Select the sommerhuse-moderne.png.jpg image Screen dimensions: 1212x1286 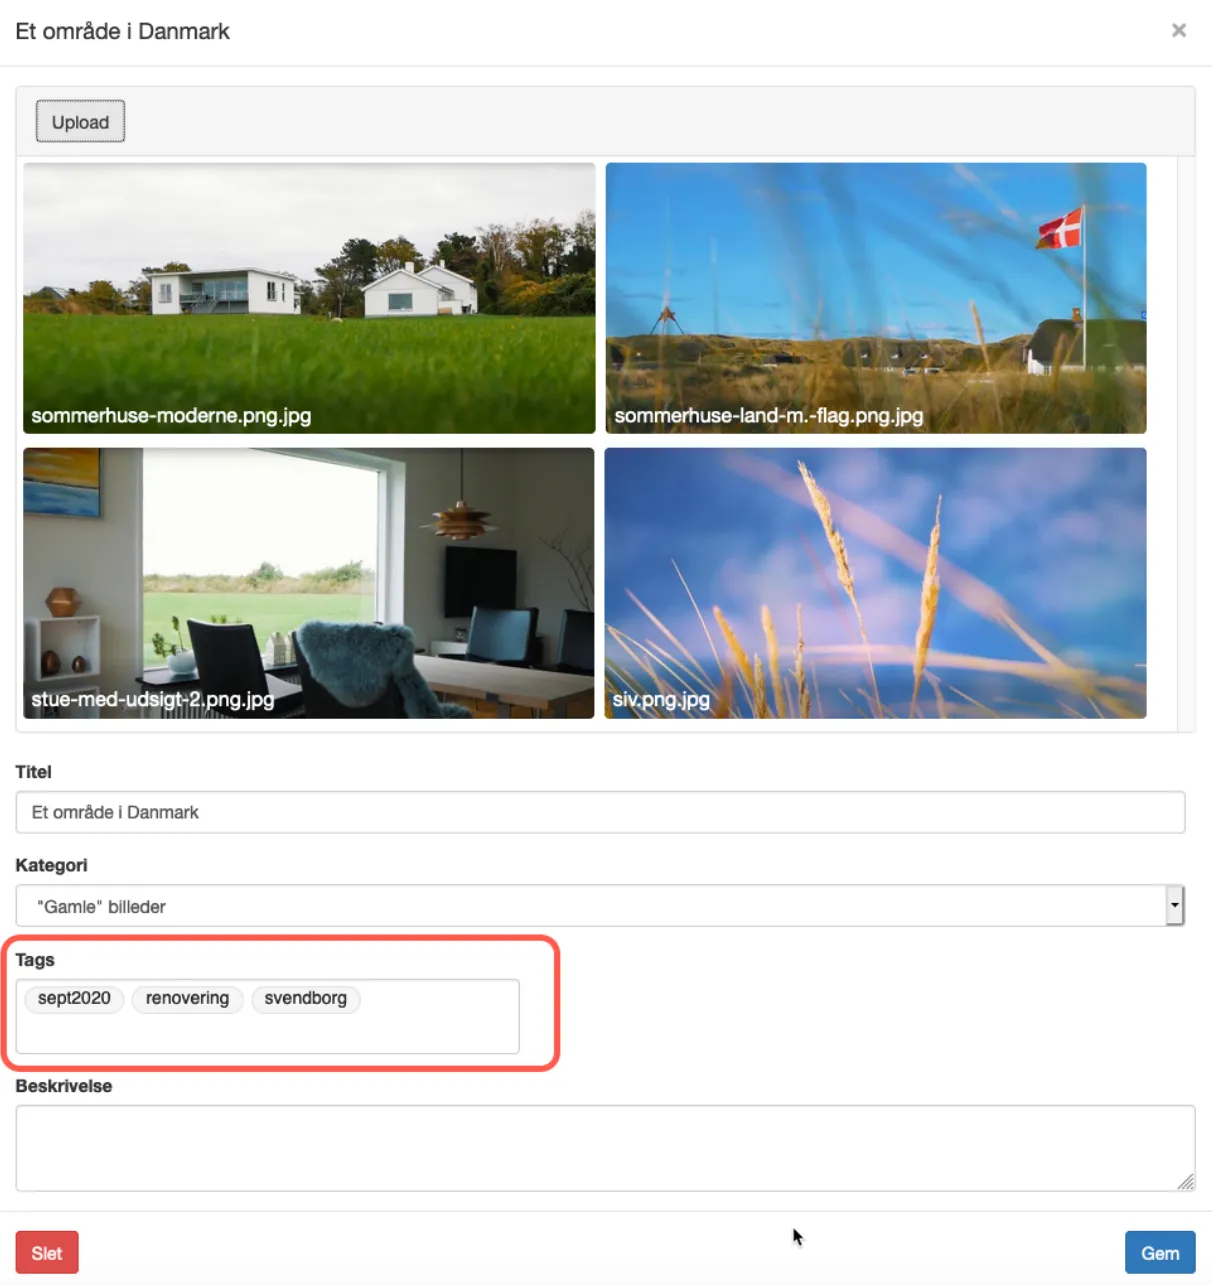coord(309,298)
